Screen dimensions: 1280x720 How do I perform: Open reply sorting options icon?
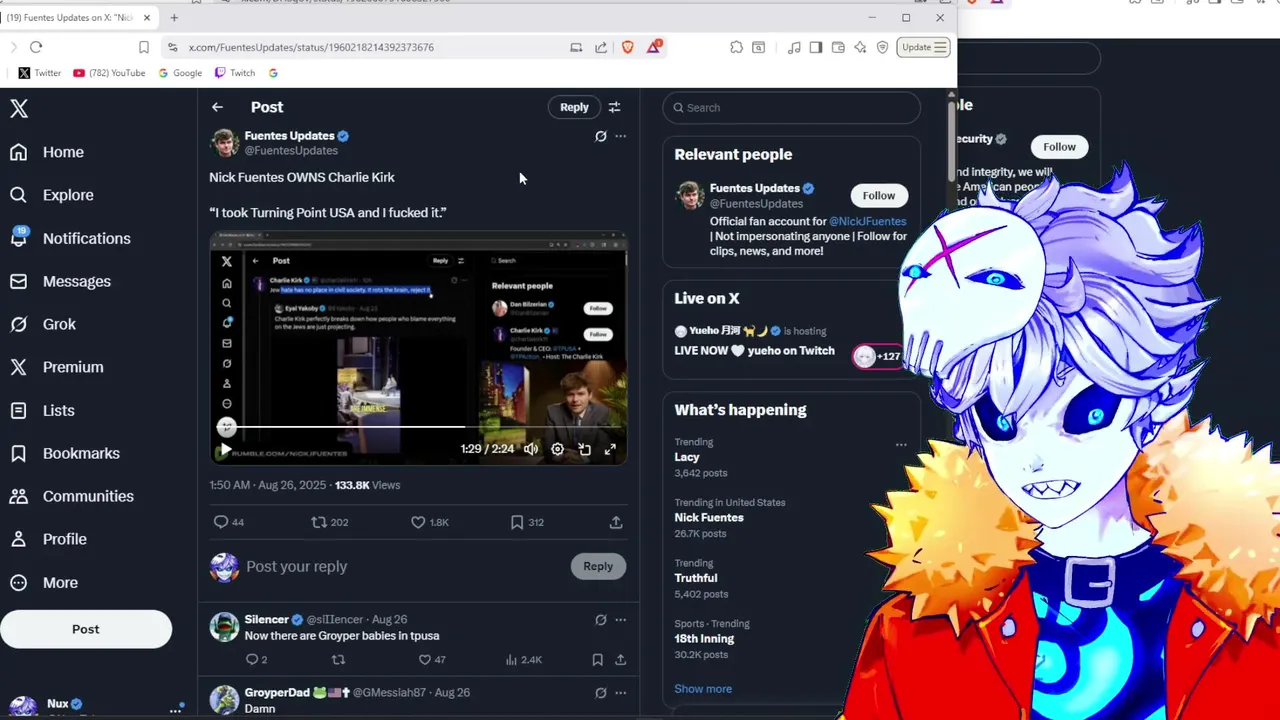(x=615, y=107)
